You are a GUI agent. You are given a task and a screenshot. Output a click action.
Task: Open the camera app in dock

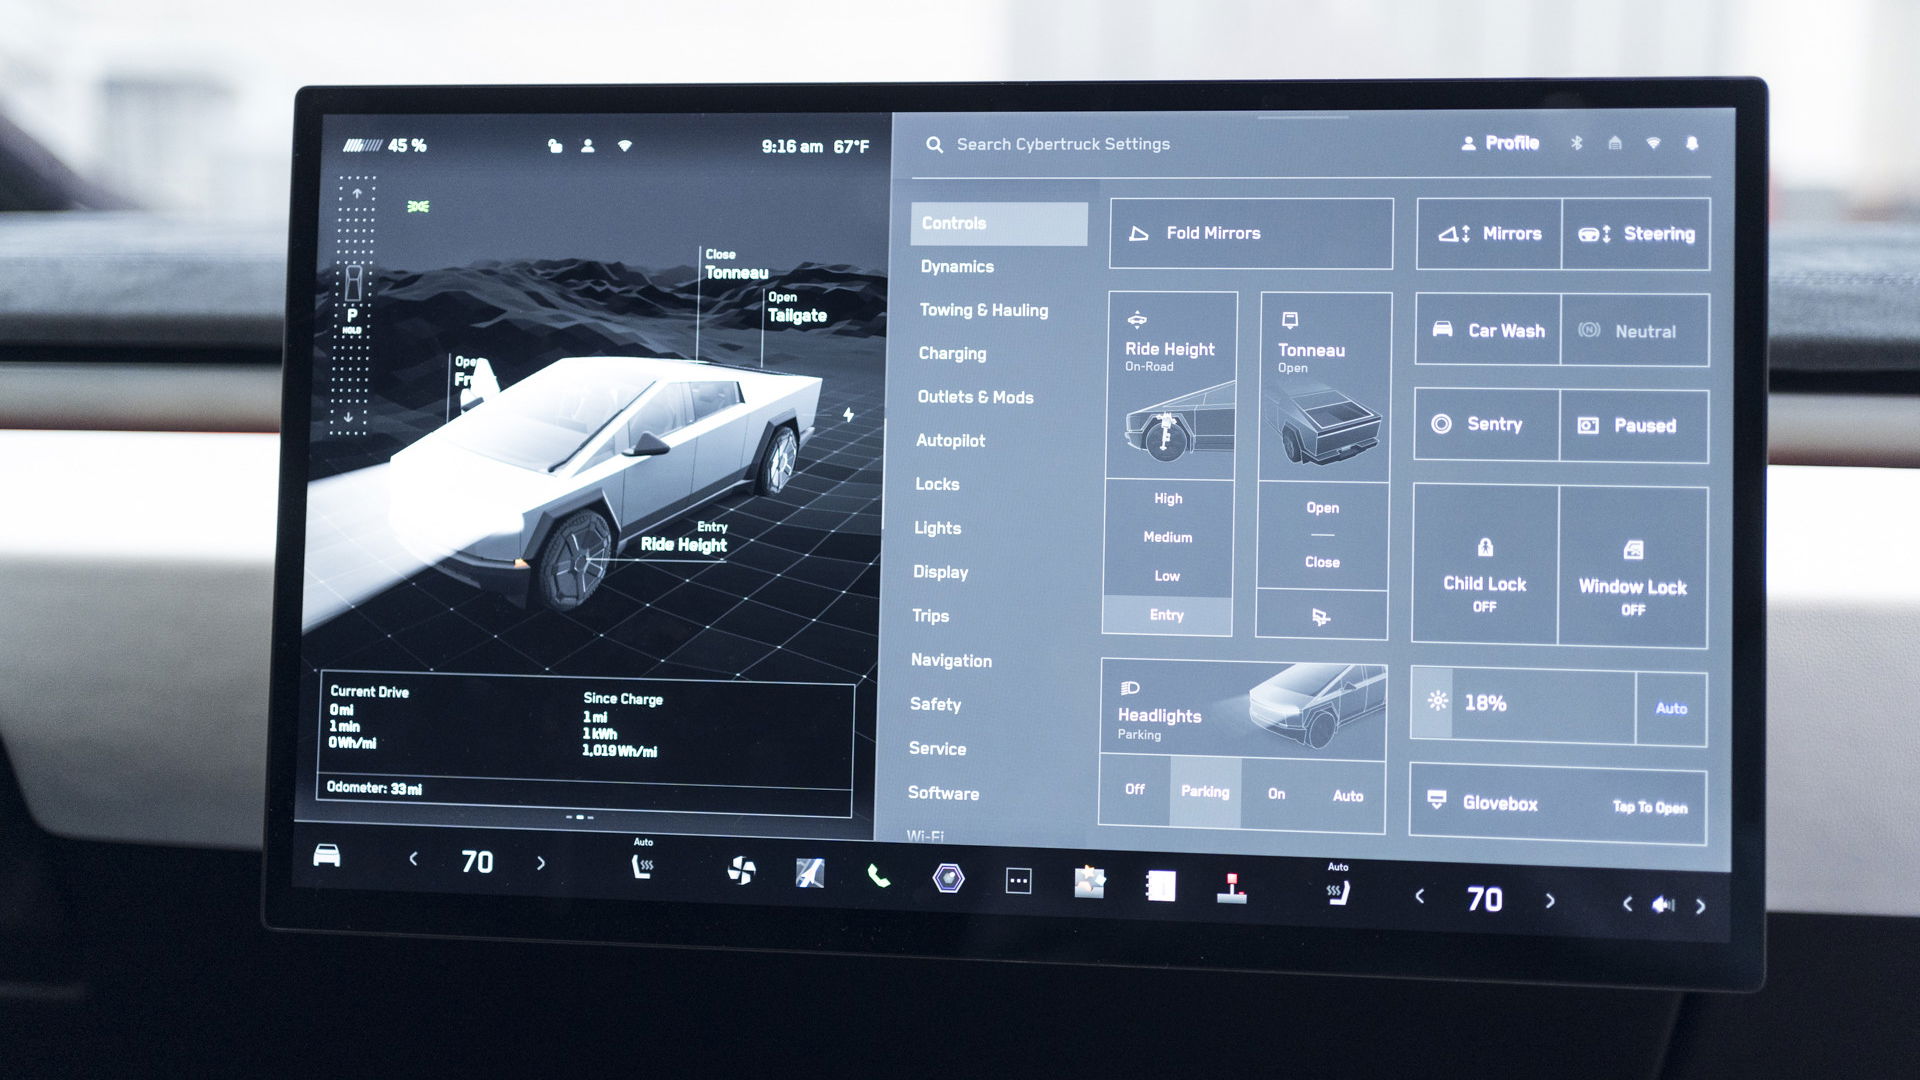tap(948, 878)
